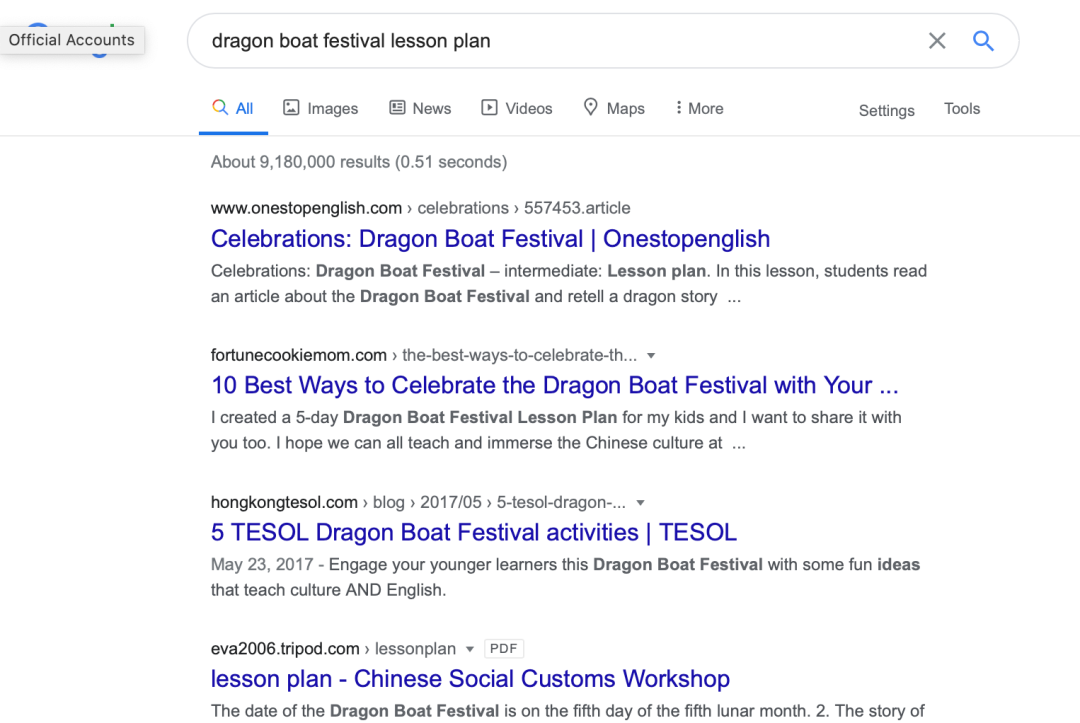
Task: Open the More menu with three dots
Action: (x=699, y=108)
